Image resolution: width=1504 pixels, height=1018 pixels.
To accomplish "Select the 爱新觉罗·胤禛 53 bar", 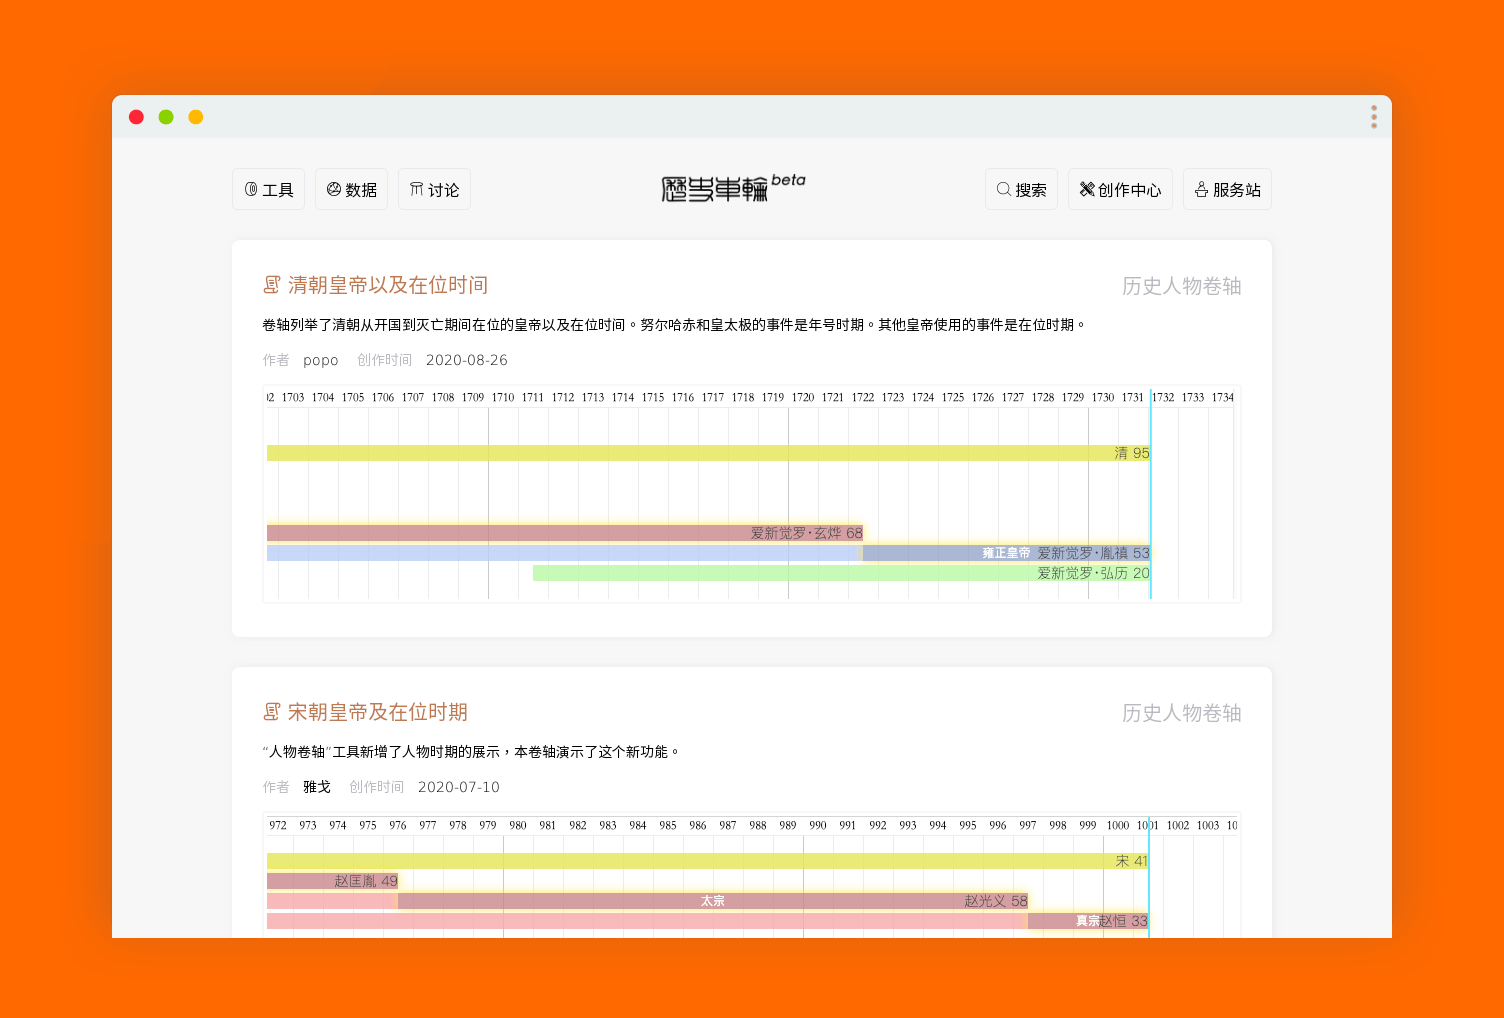I will click(1006, 553).
